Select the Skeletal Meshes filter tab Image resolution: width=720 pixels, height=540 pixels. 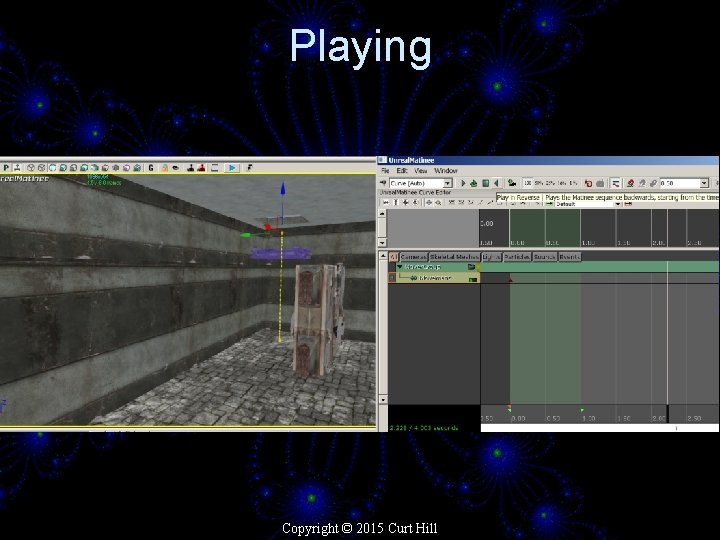point(455,257)
